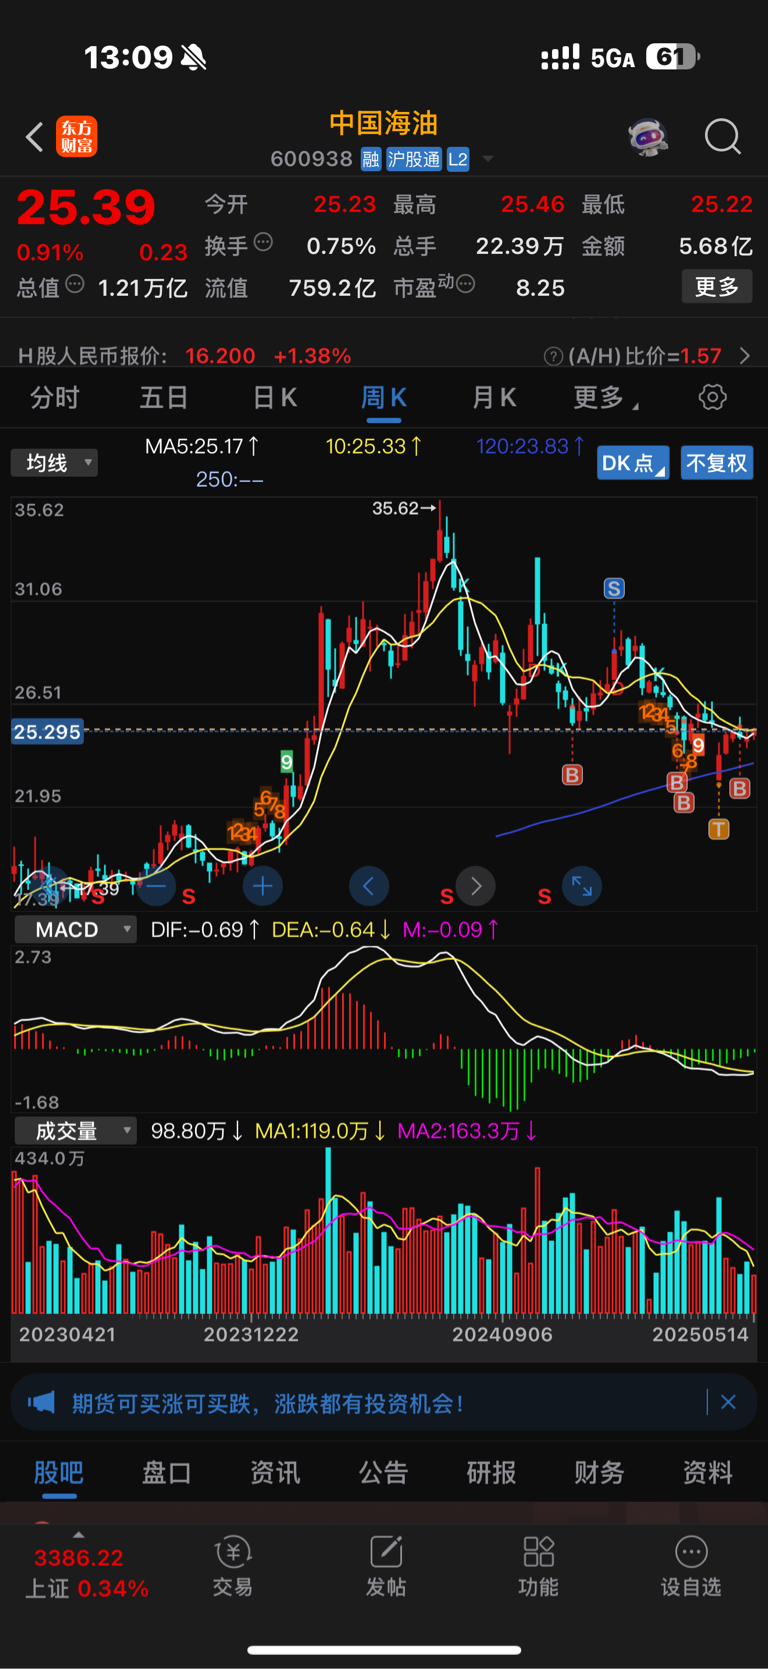Viewport: 768px width, 1669px height.
Task: Tap the search magnifier icon
Action: coord(722,137)
